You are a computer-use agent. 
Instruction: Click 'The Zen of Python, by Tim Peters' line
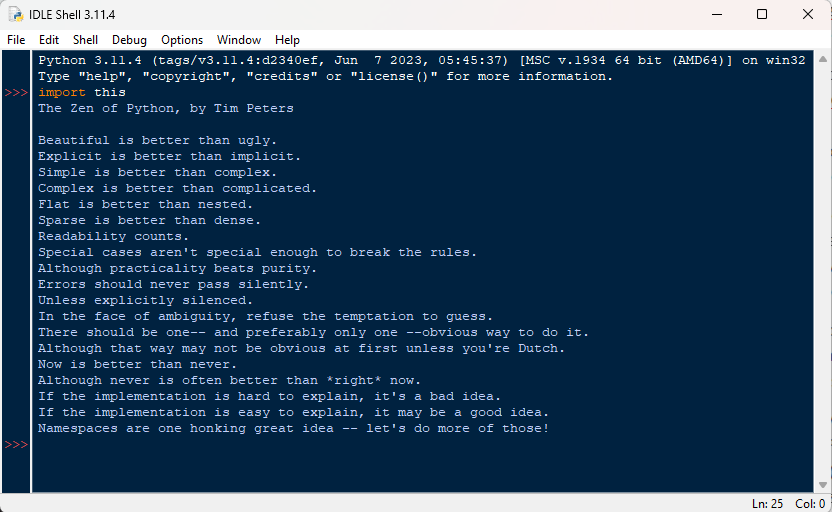point(165,108)
